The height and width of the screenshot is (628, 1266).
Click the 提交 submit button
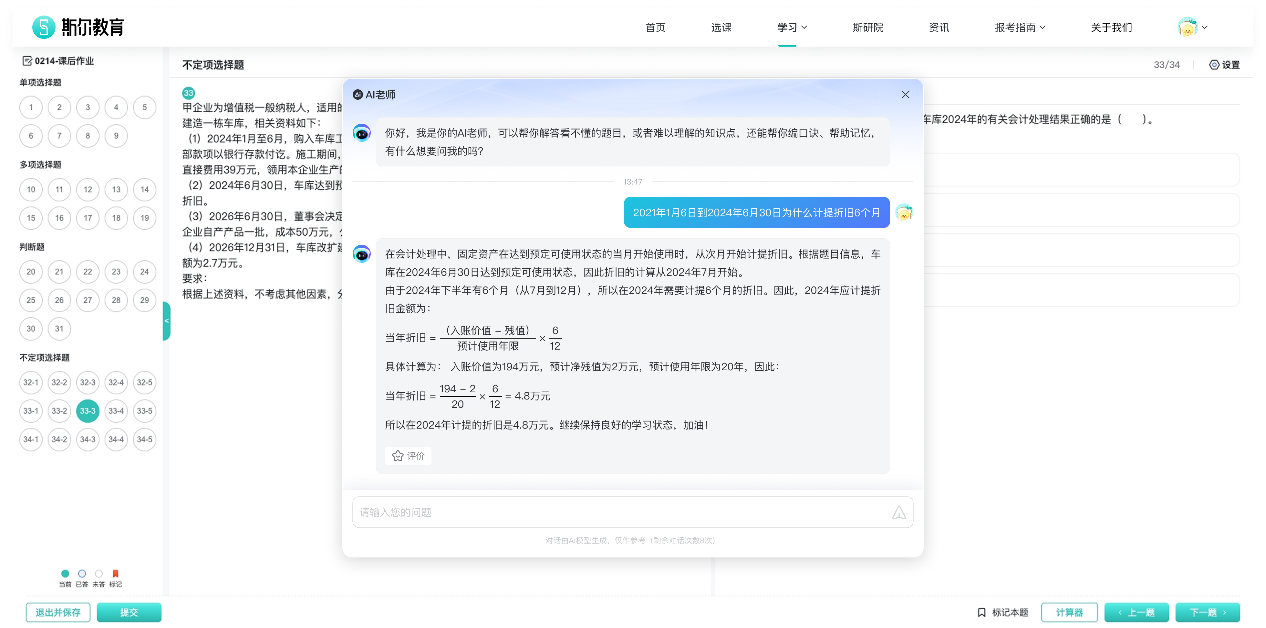coord(128,612)
